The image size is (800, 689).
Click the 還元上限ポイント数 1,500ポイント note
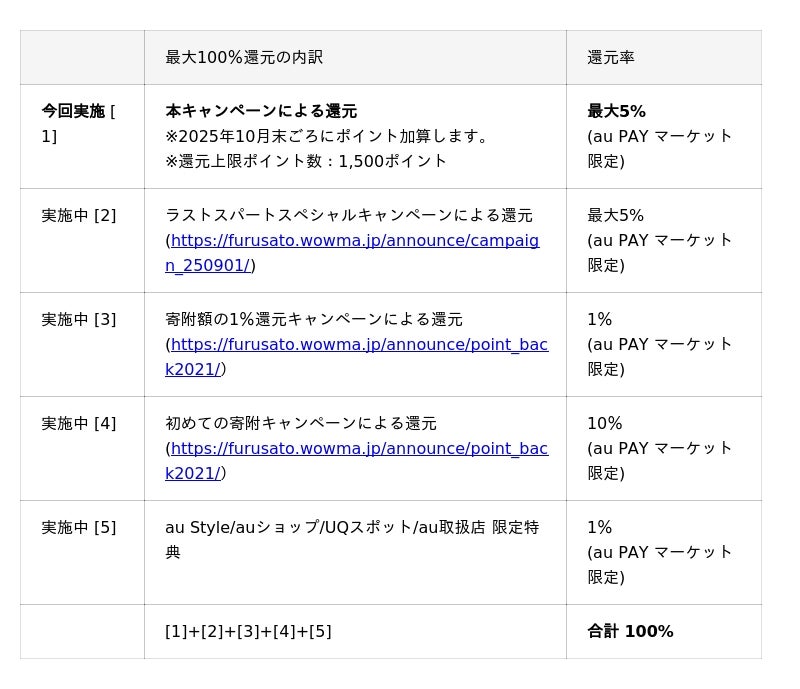click(x=306, y=161)
